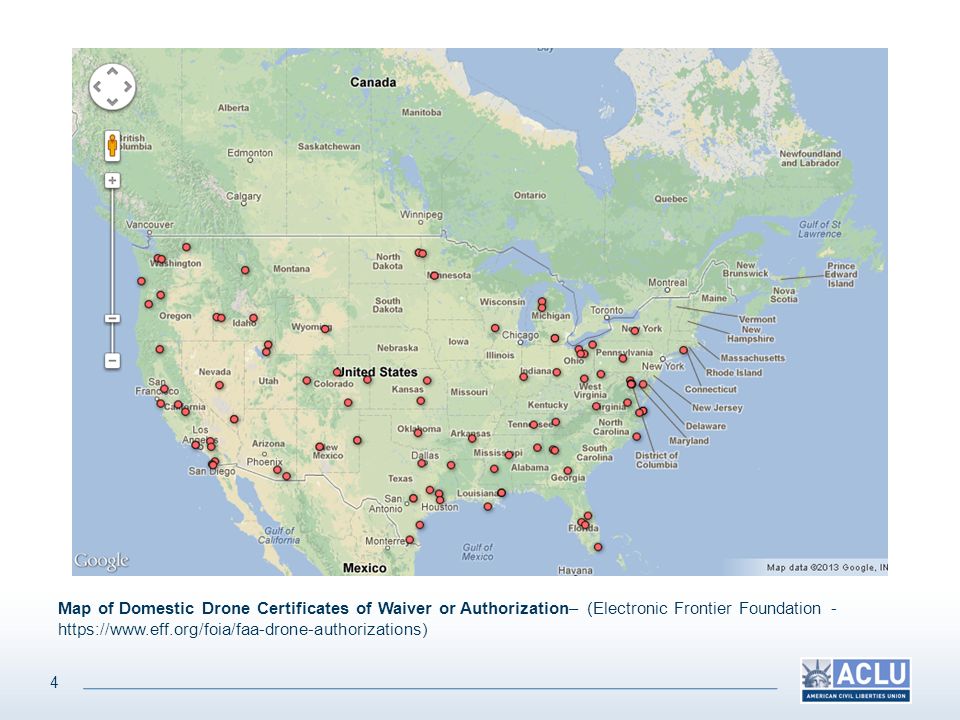Click the 'Winnipeg' city label

421,215
